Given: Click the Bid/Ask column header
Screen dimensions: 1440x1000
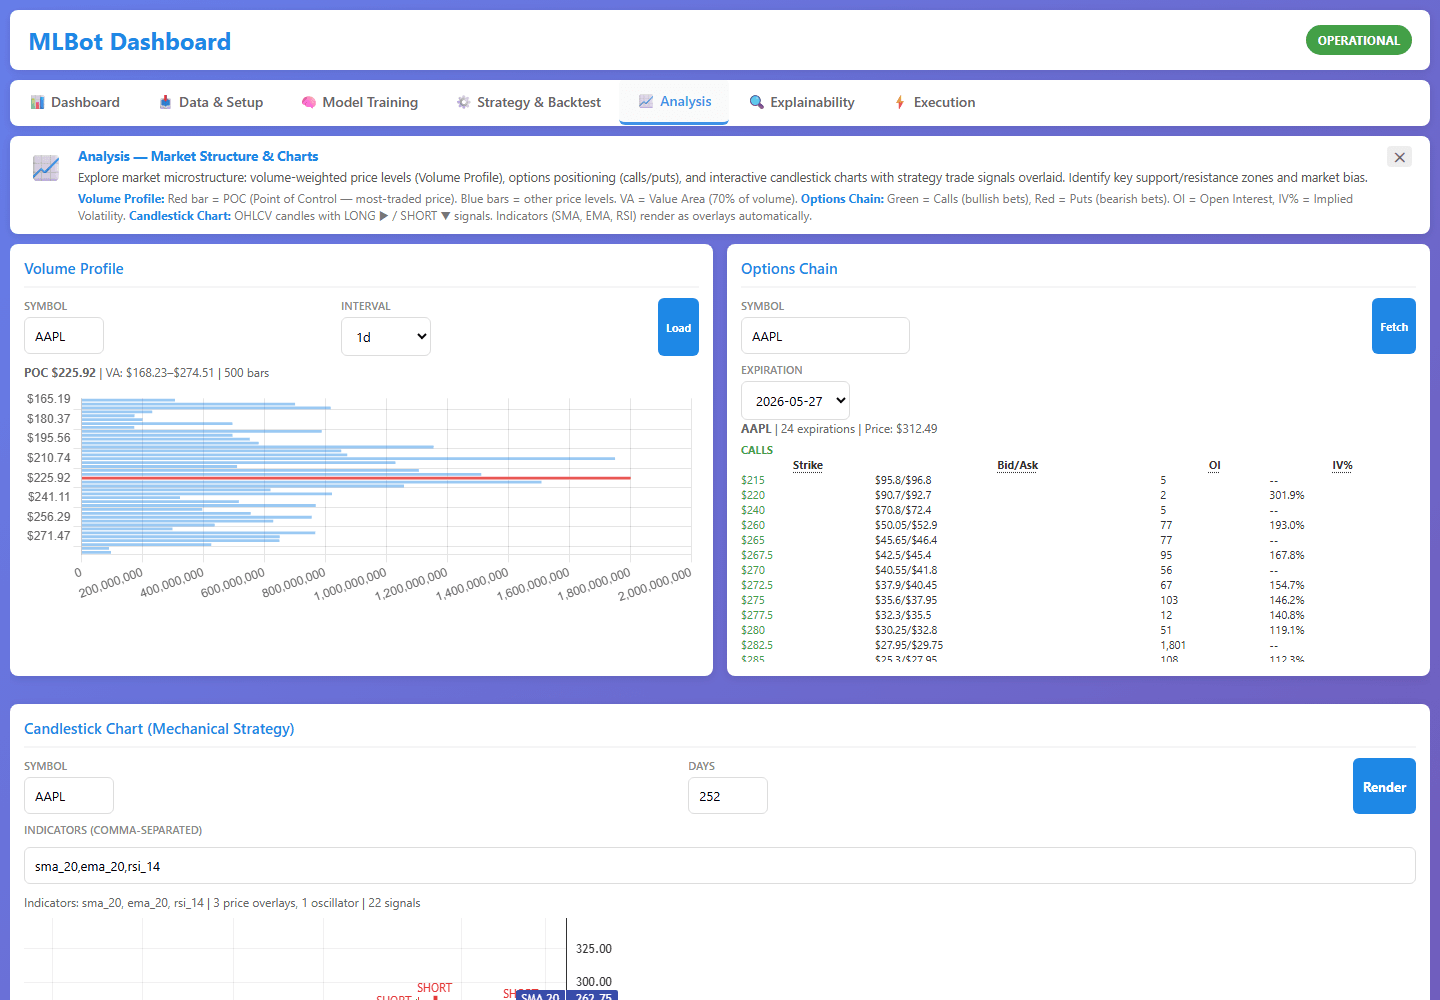Looking at the screenshot, I should coord(1018,465).
